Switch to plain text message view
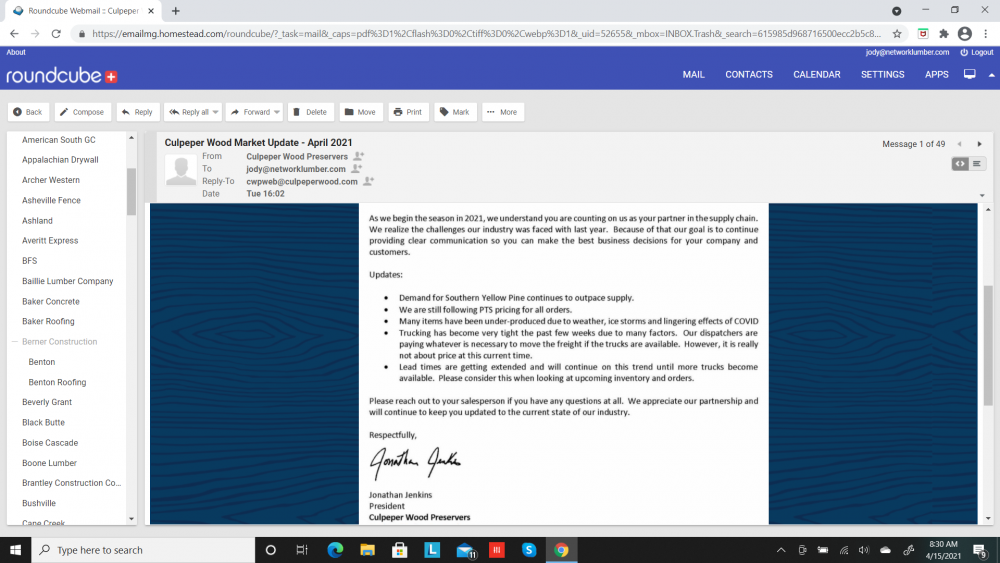 point(977,163)
